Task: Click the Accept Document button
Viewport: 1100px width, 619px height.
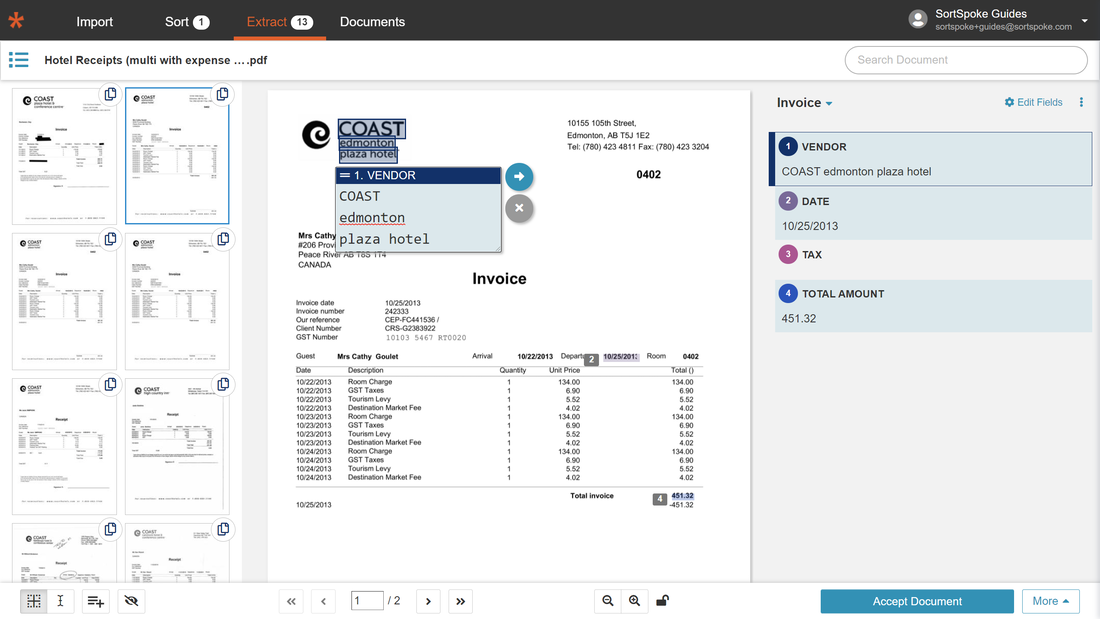Action: pyautogui.click(x=917, y=601)
